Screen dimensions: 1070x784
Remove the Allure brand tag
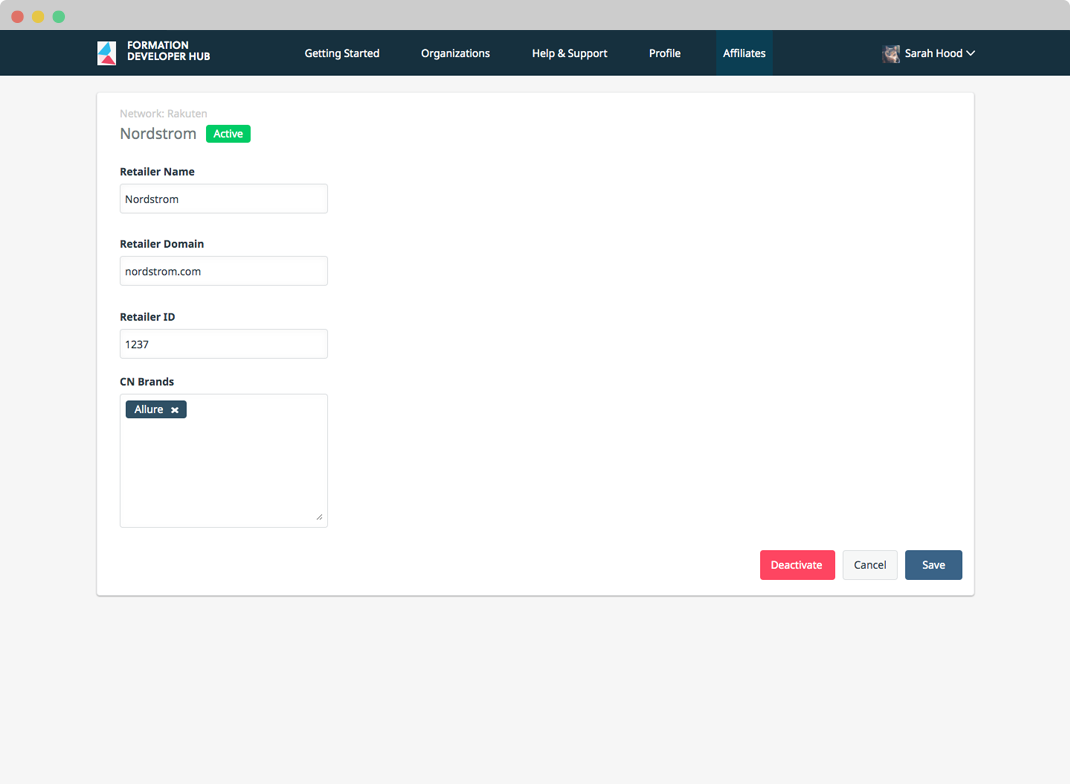coord(175,410)
